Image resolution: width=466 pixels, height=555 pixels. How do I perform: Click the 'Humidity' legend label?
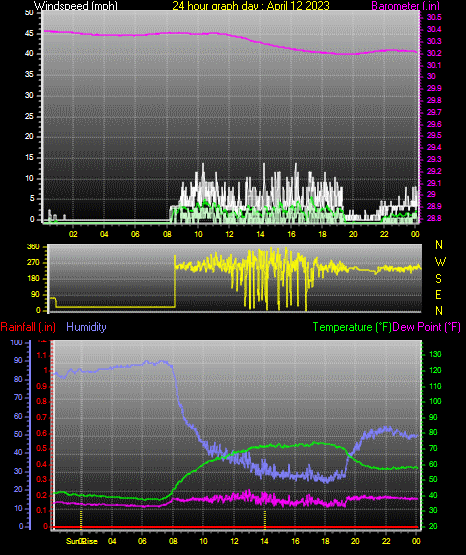coord(86,327)
